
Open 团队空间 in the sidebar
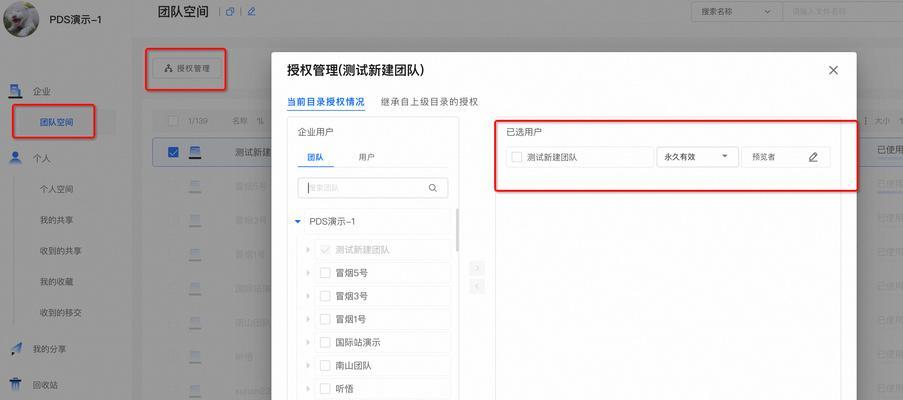(56, 122)
